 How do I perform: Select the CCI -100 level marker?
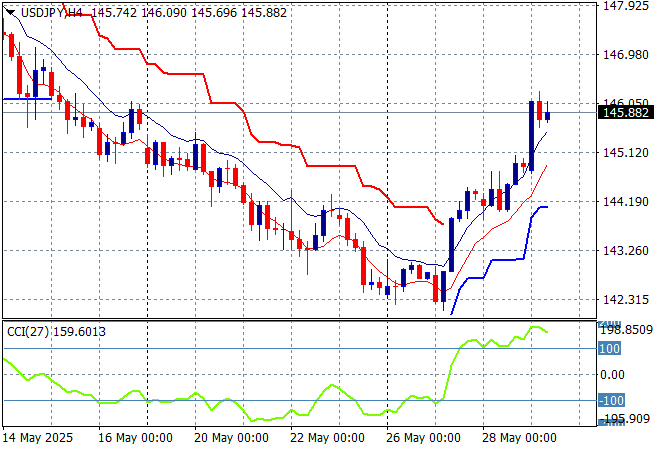click(x=610, y=401)
